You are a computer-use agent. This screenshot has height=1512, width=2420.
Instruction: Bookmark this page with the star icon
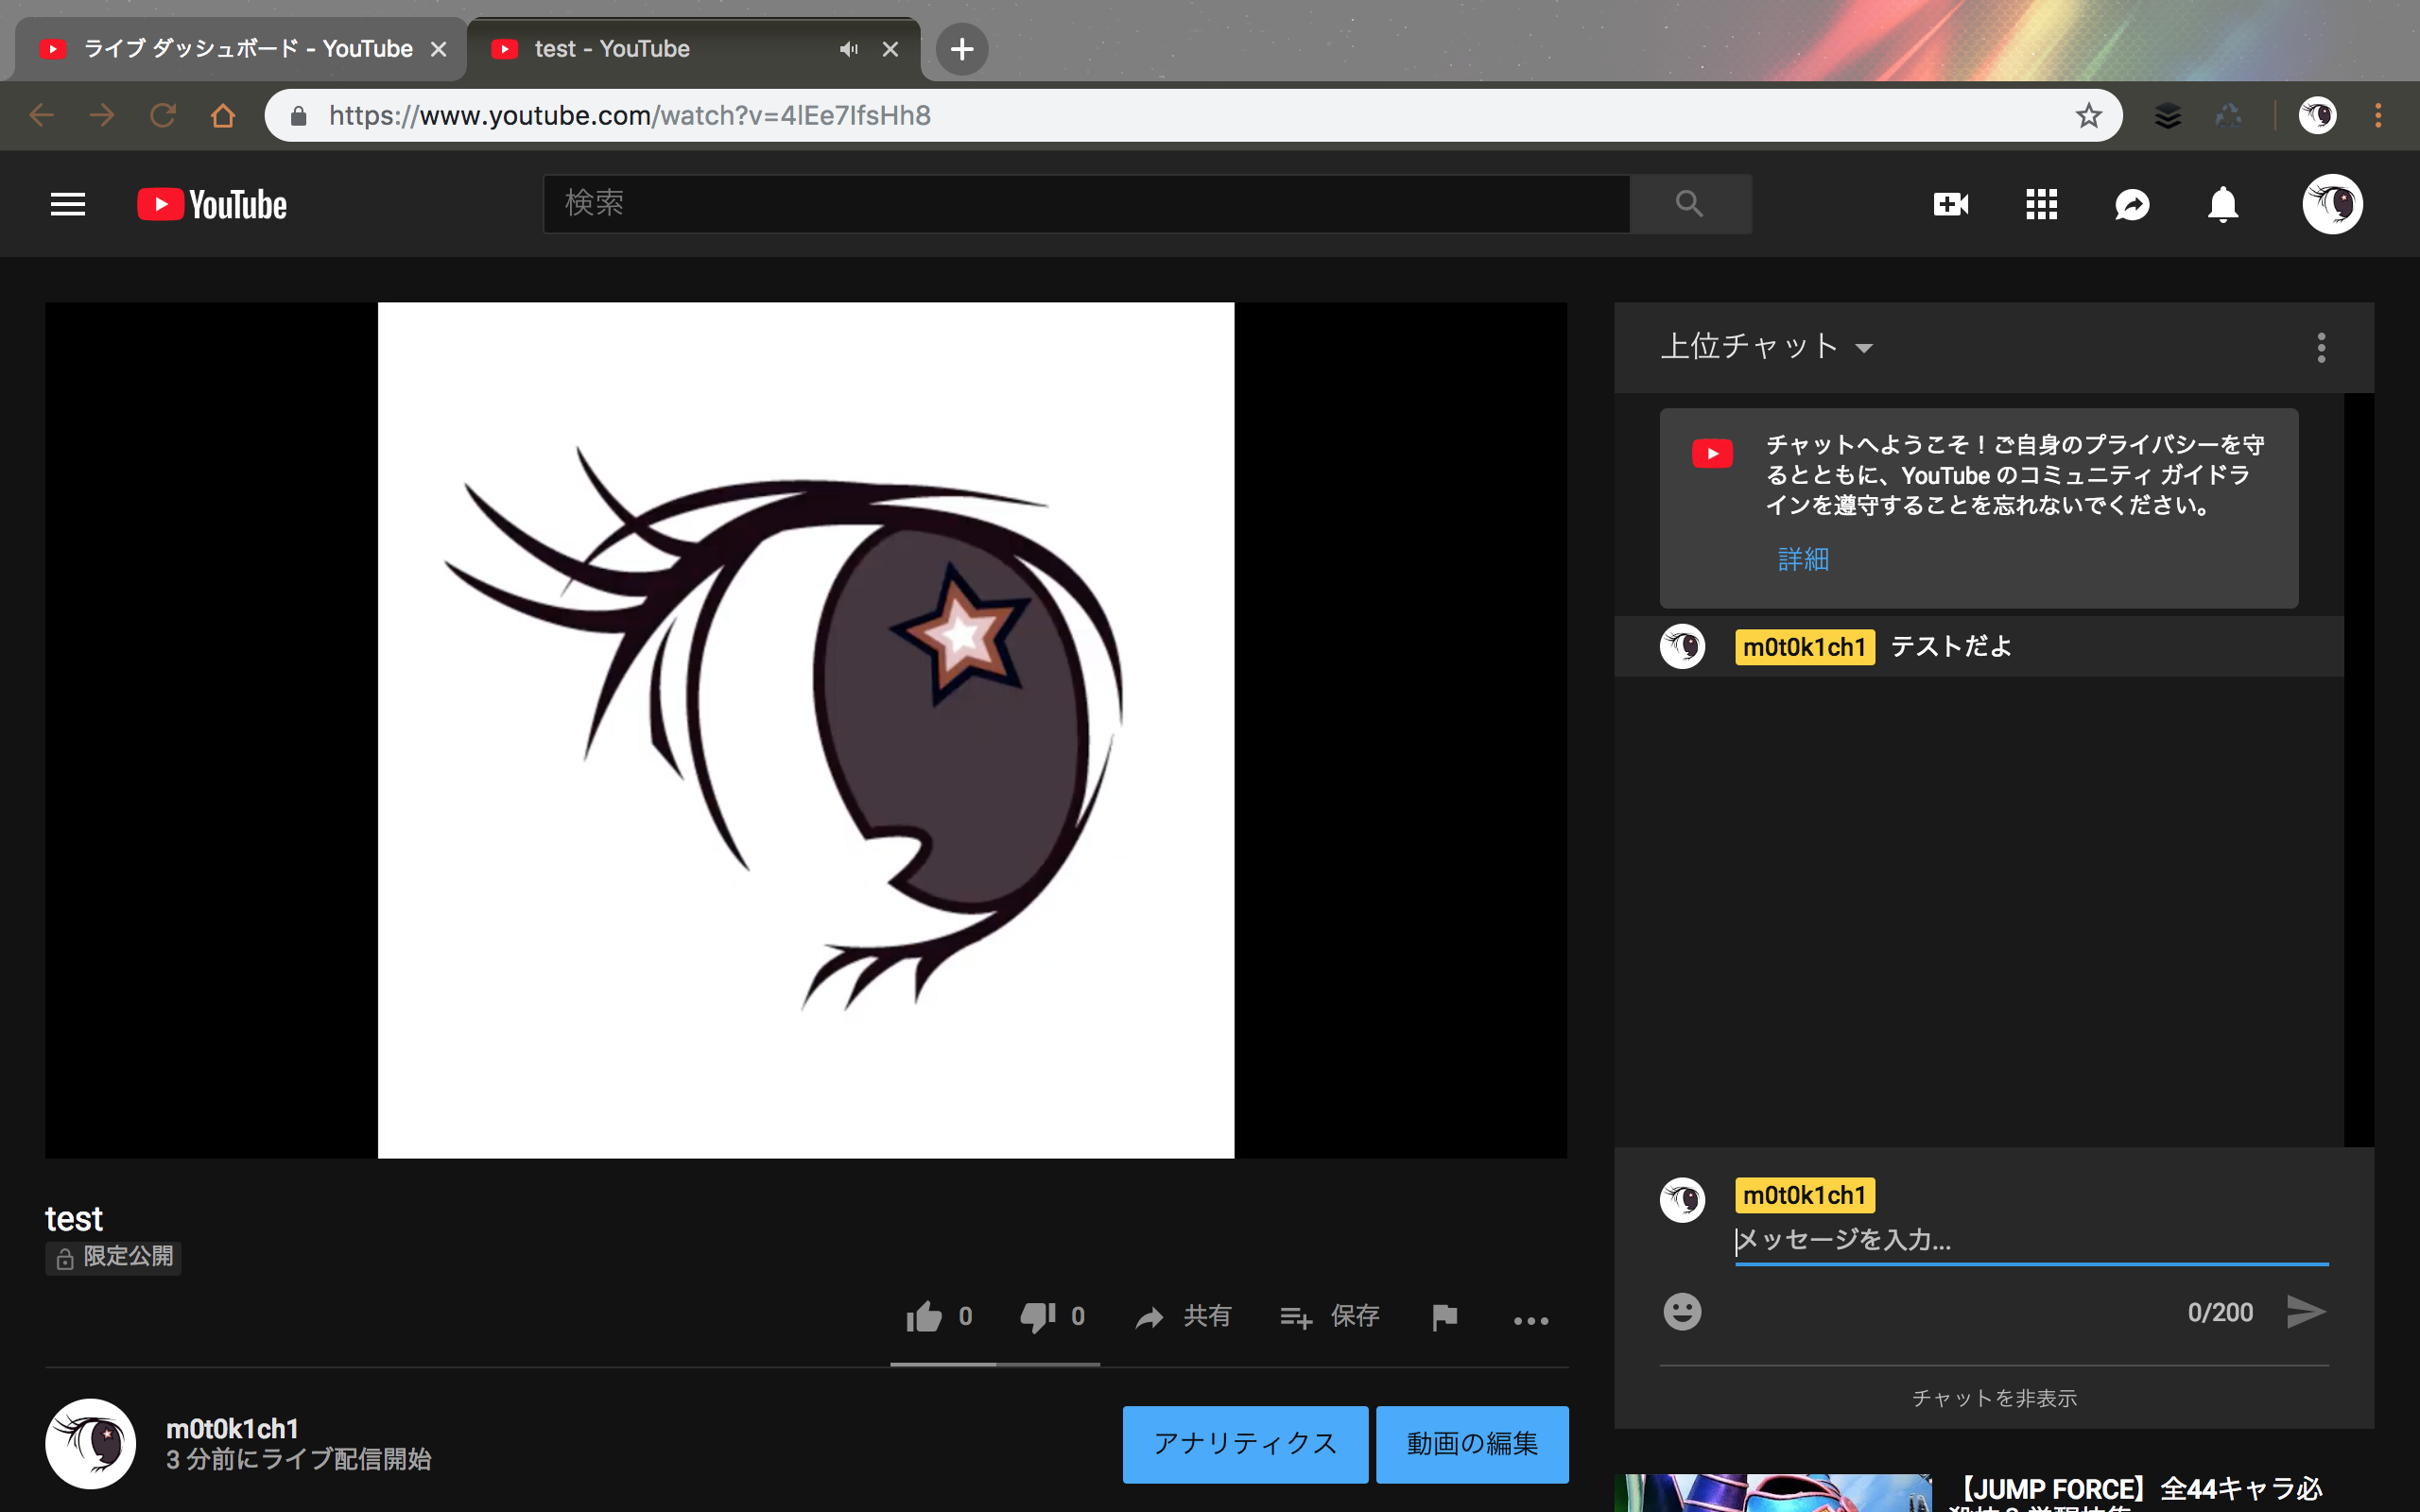(x=2088, y=116)
